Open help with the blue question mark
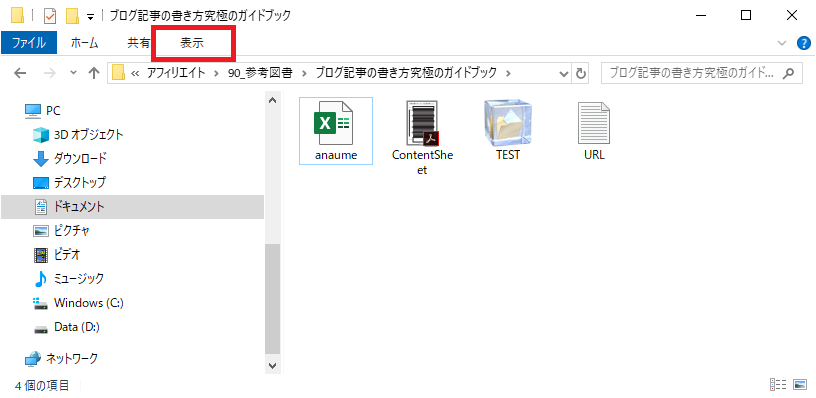Screen dimensions: 816x398 (804, 43)
